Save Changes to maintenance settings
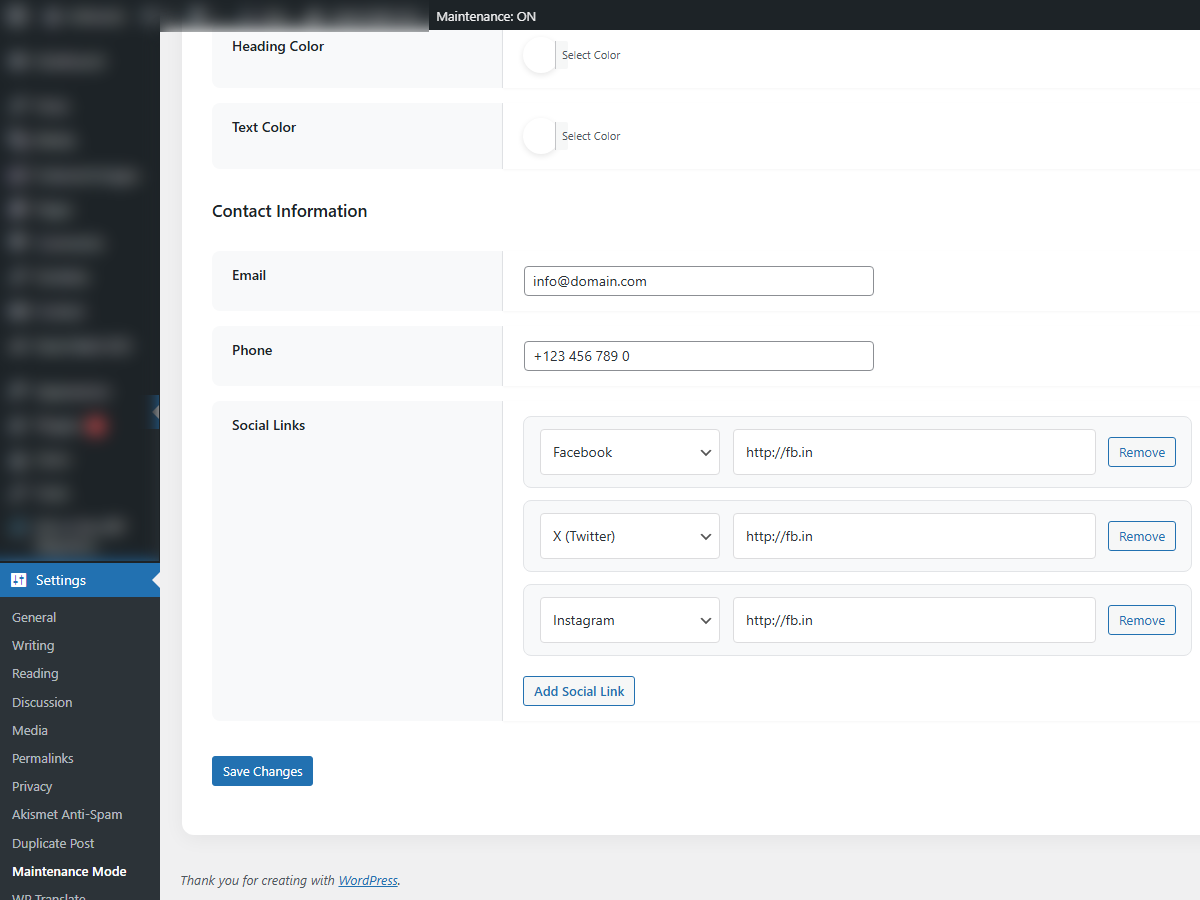 coord(262,771)
